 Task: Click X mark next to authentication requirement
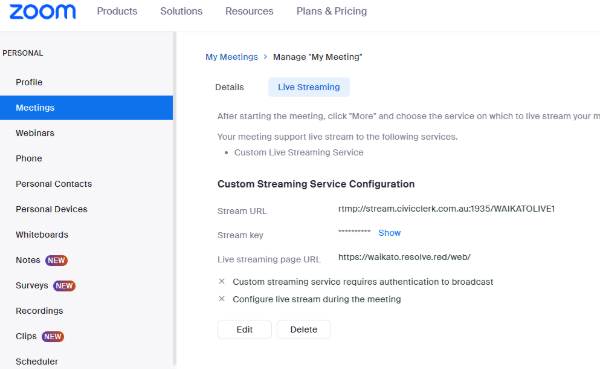[222, 281]
